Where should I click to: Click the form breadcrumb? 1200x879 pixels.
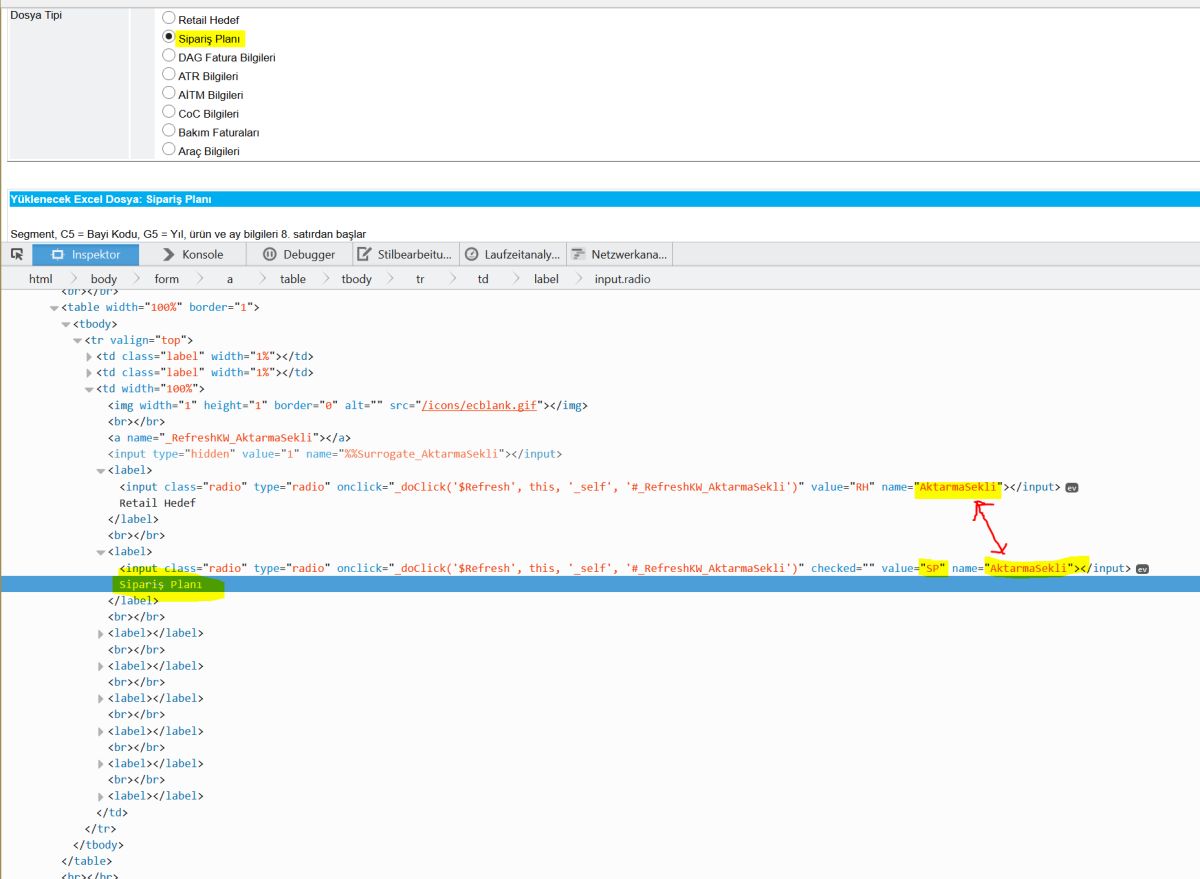[x=166, y=279]
